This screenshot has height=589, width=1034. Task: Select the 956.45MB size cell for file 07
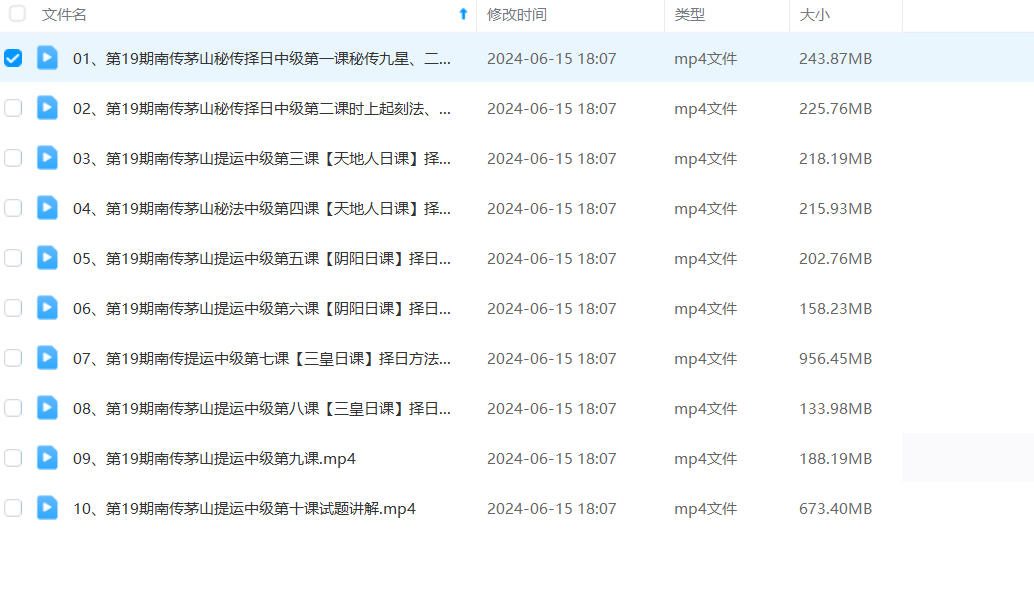(835, 358)
